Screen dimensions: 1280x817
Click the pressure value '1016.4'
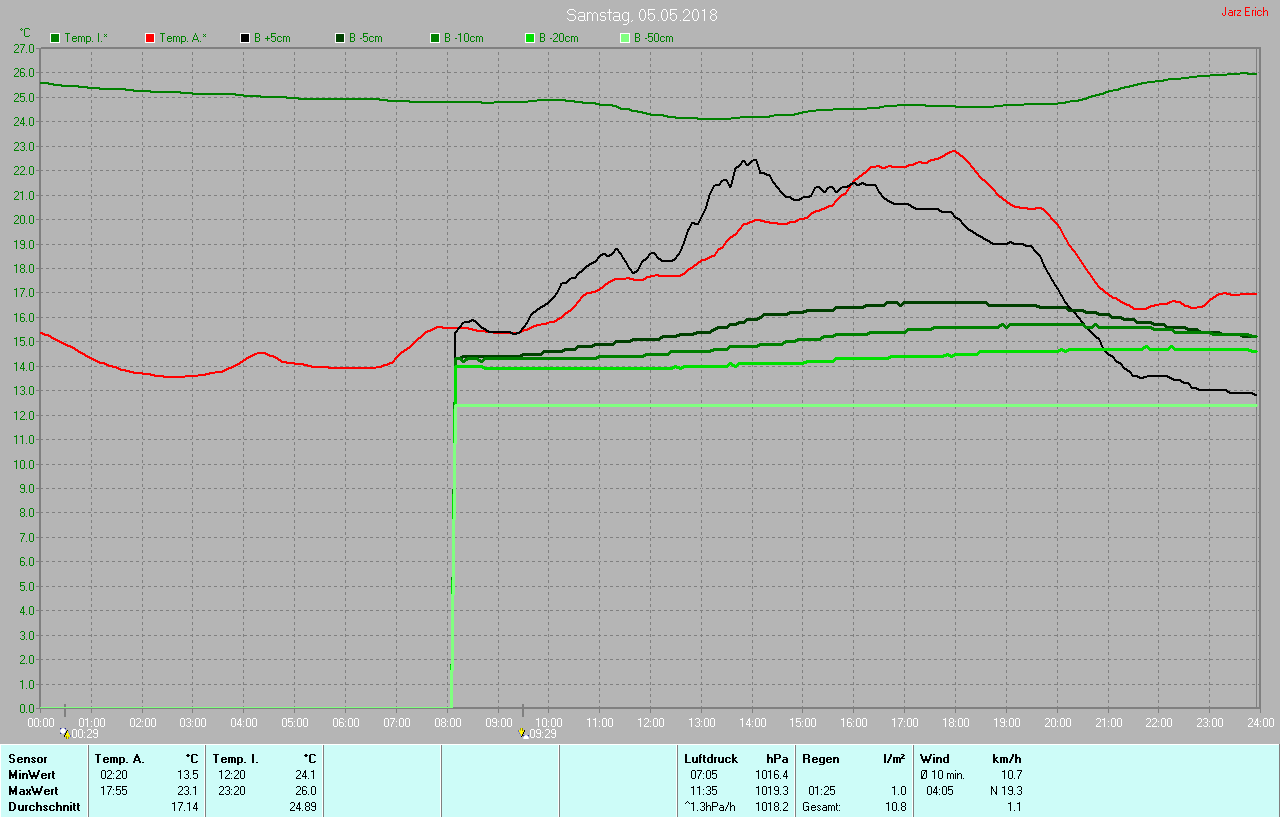771,775
